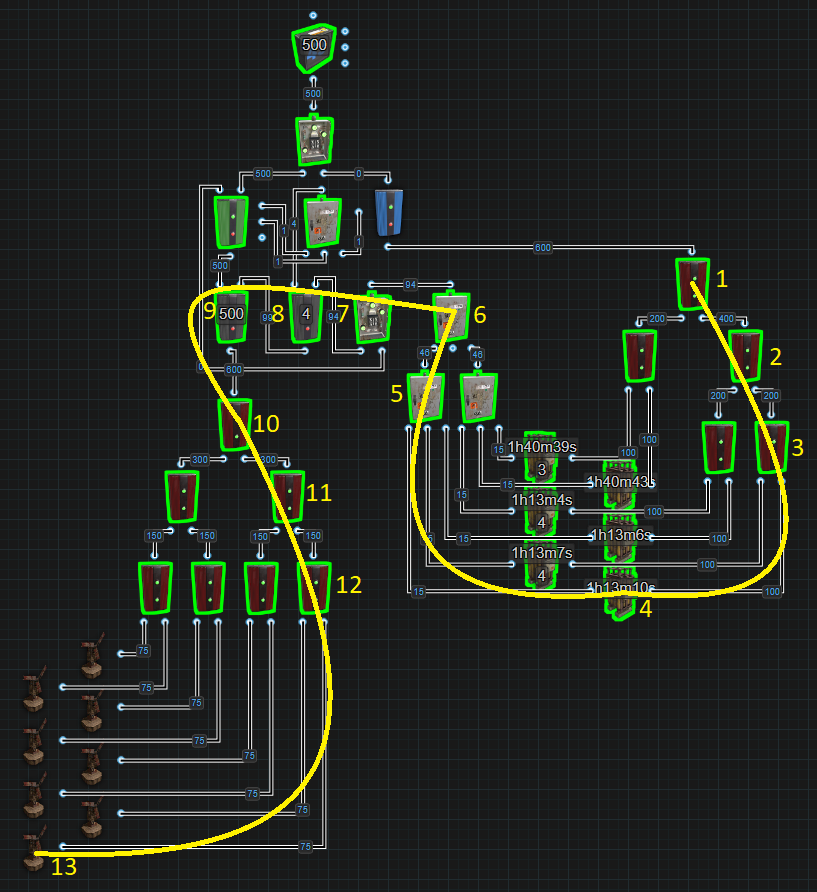Click the blue splitter node
Image resolution: width=817 pixels, height=892 pixels.
tap(389, 211)
